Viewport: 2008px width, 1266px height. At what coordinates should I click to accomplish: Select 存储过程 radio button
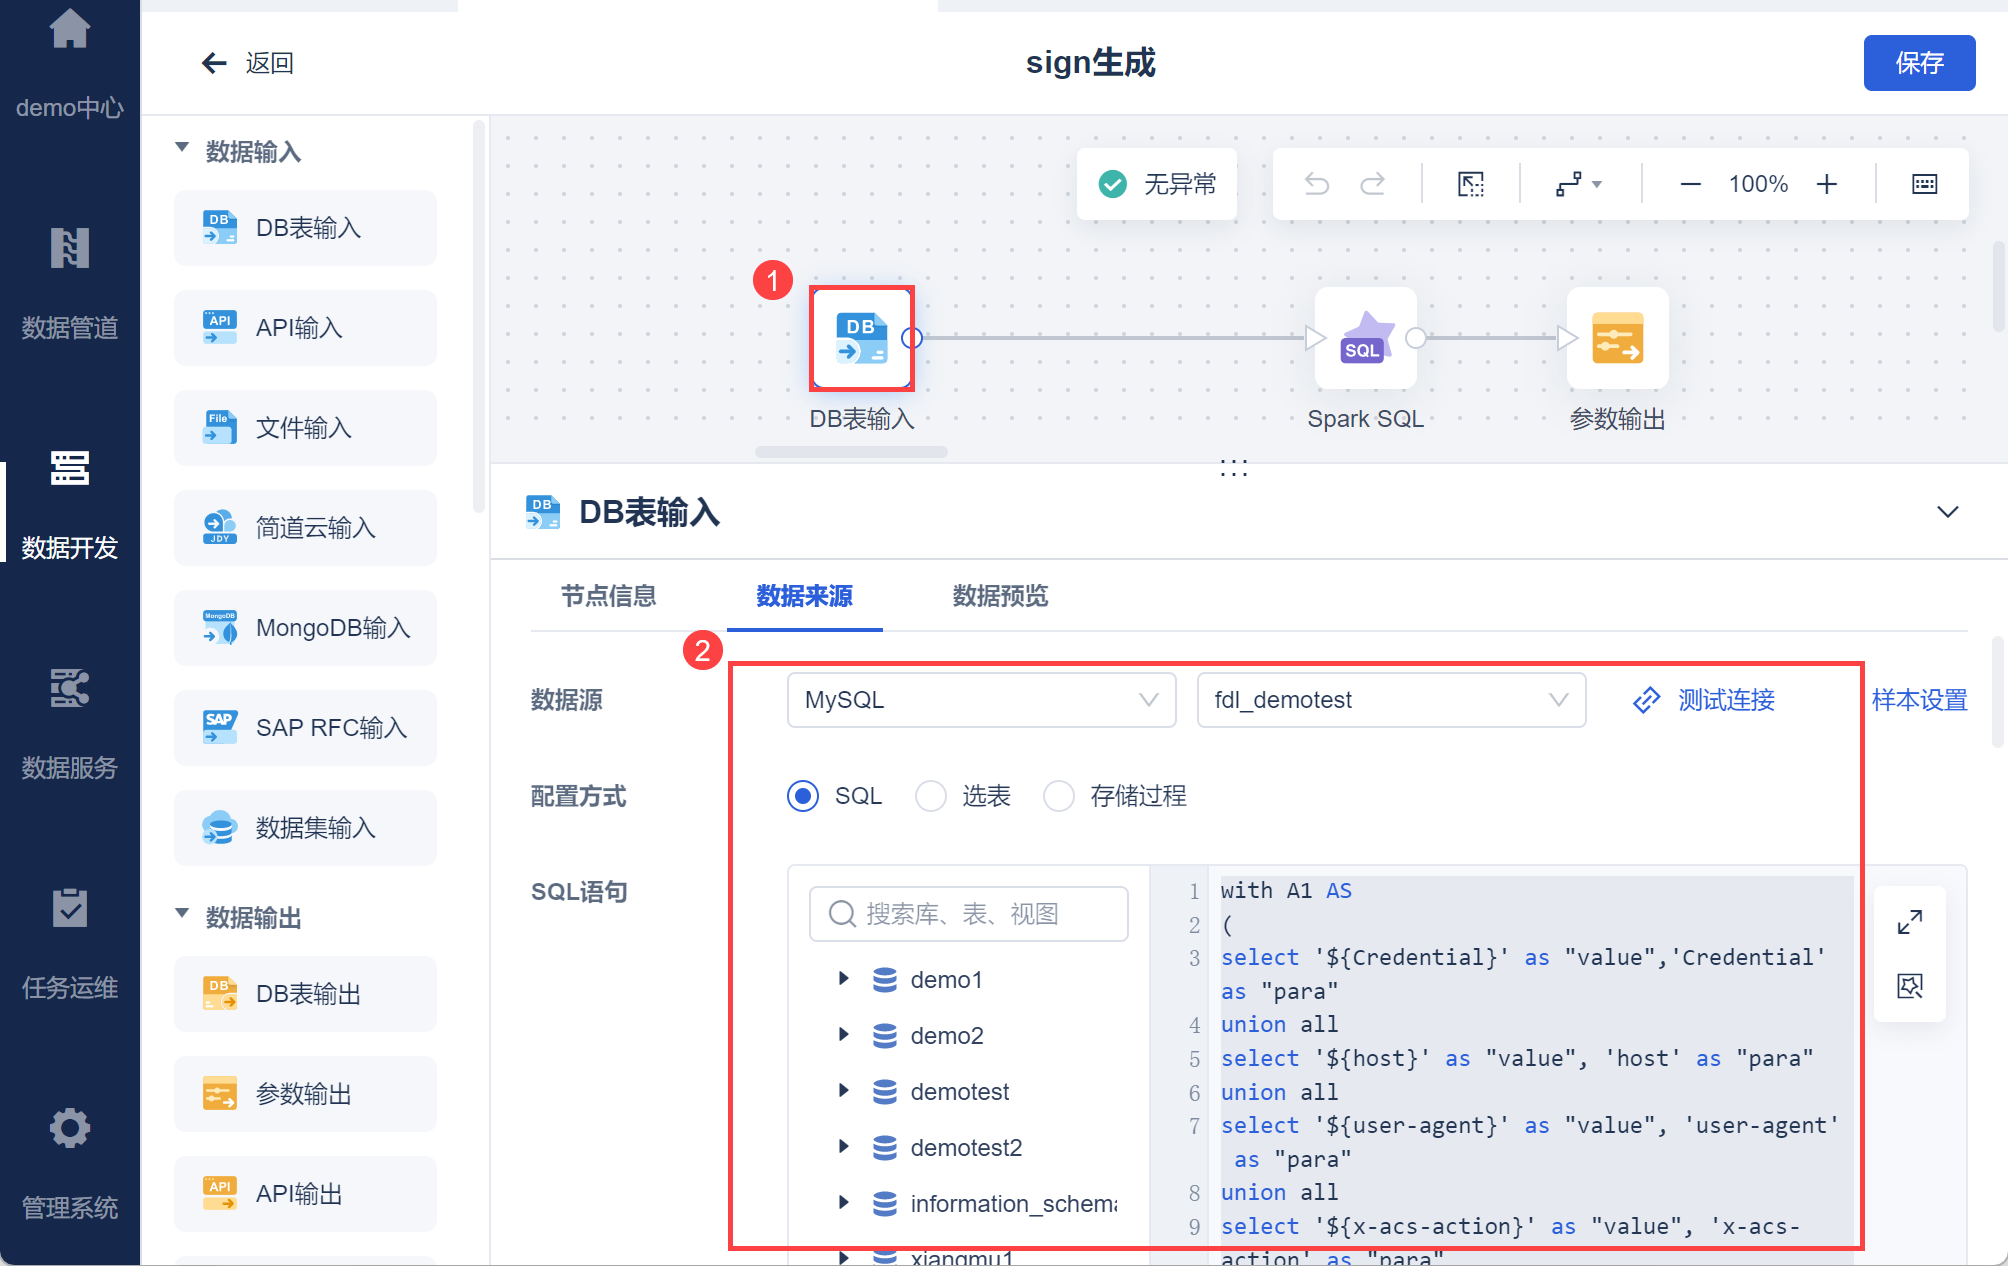pos(1059,796)
